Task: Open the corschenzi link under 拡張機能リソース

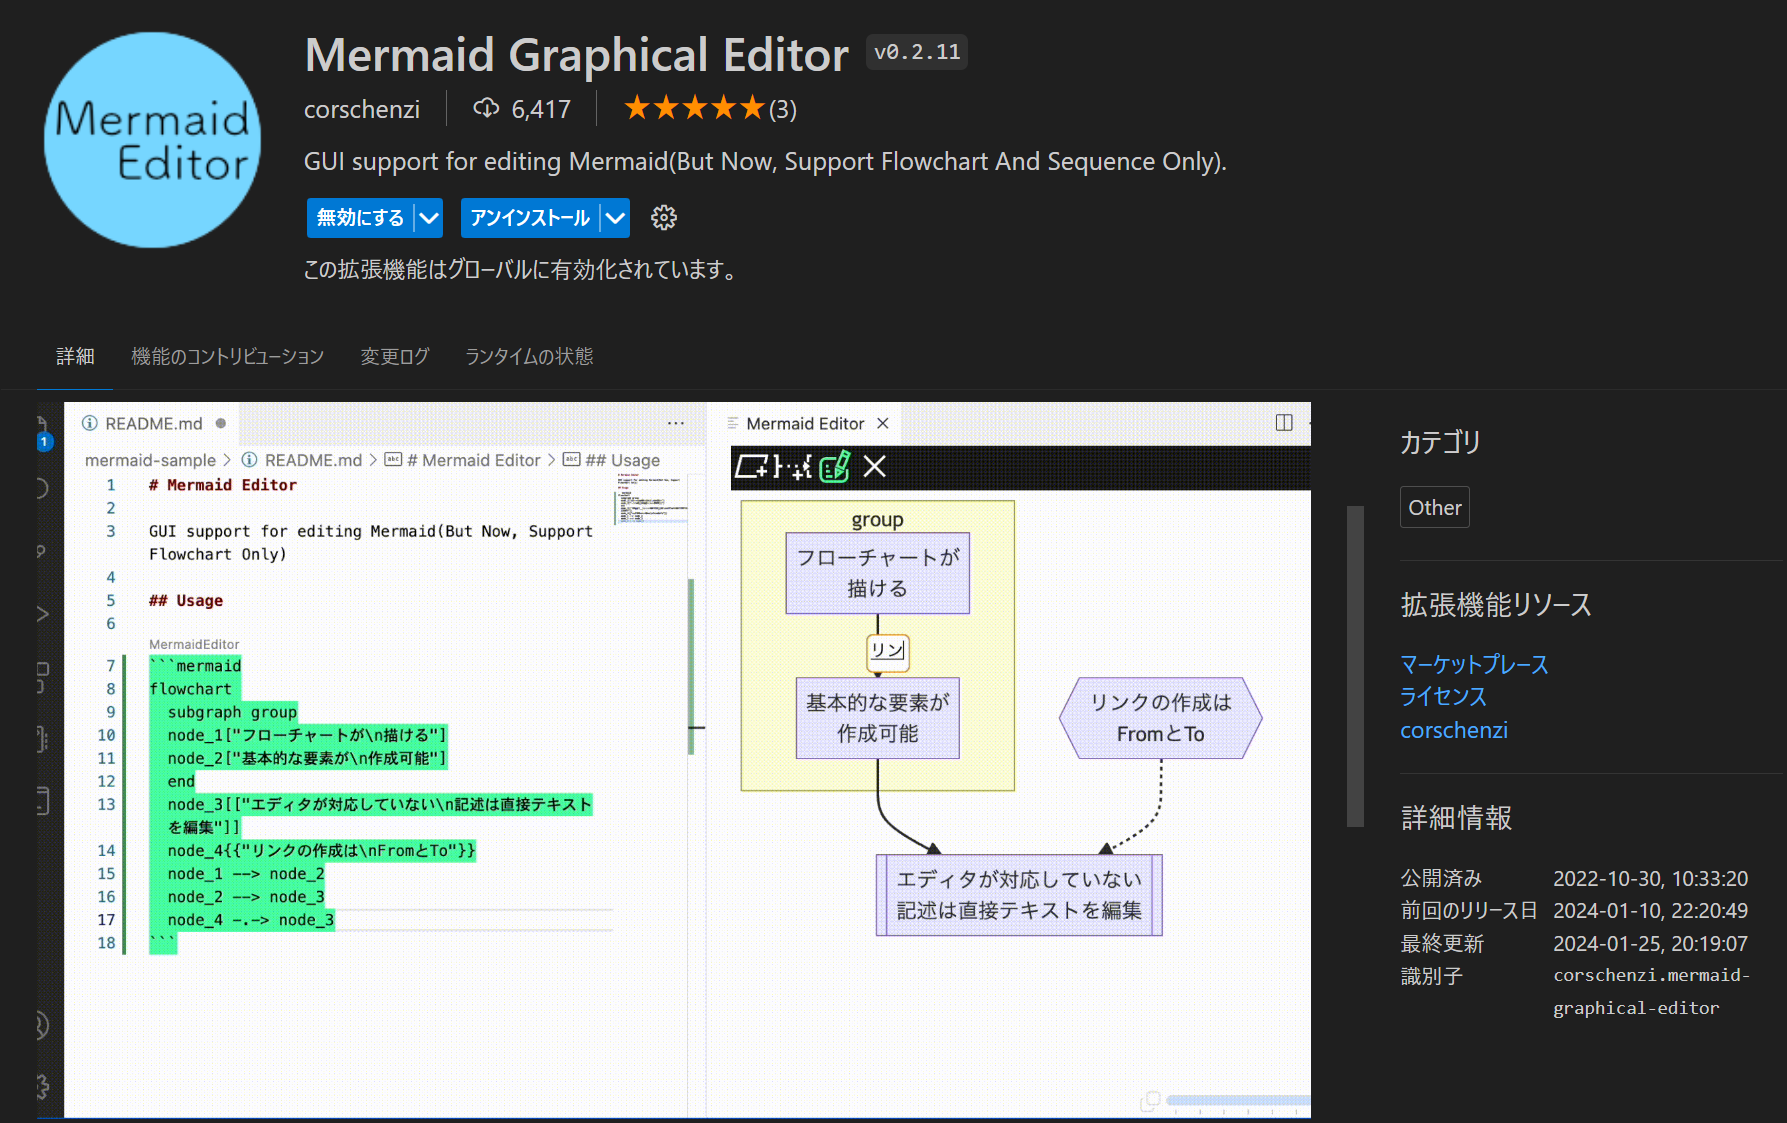Action: click(1454, 730)
